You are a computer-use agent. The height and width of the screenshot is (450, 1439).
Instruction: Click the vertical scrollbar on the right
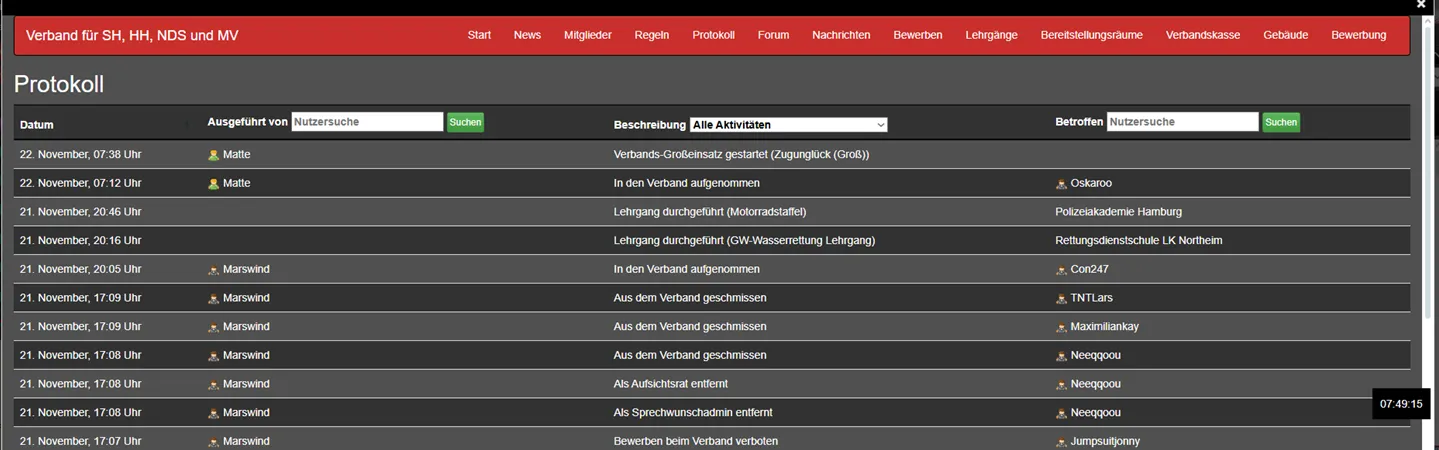(1432, 200)
